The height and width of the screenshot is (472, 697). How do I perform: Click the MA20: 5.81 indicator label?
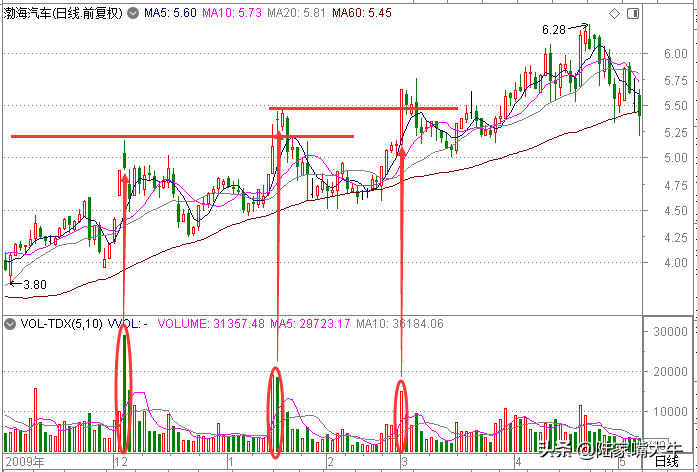[x=296, y=13]
